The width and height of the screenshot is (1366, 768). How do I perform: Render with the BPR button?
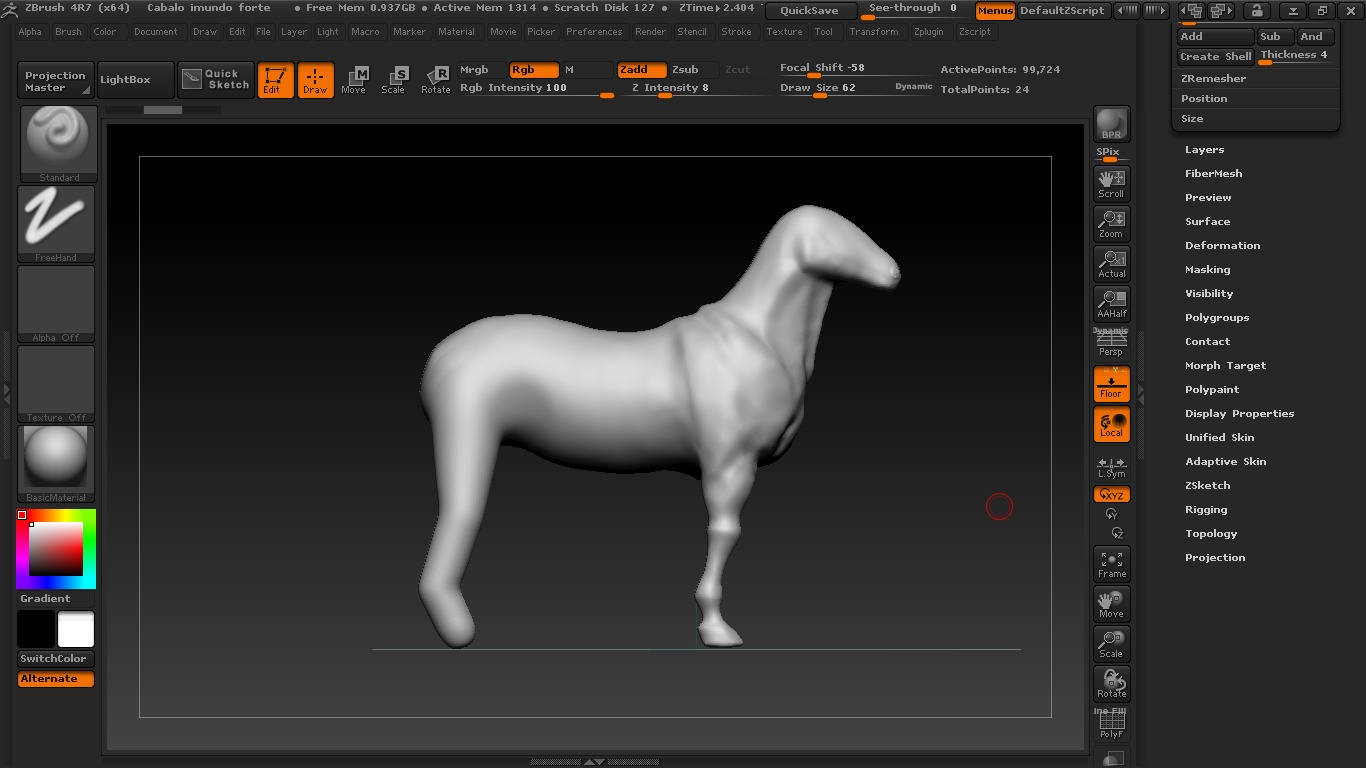click(1111, 124)
